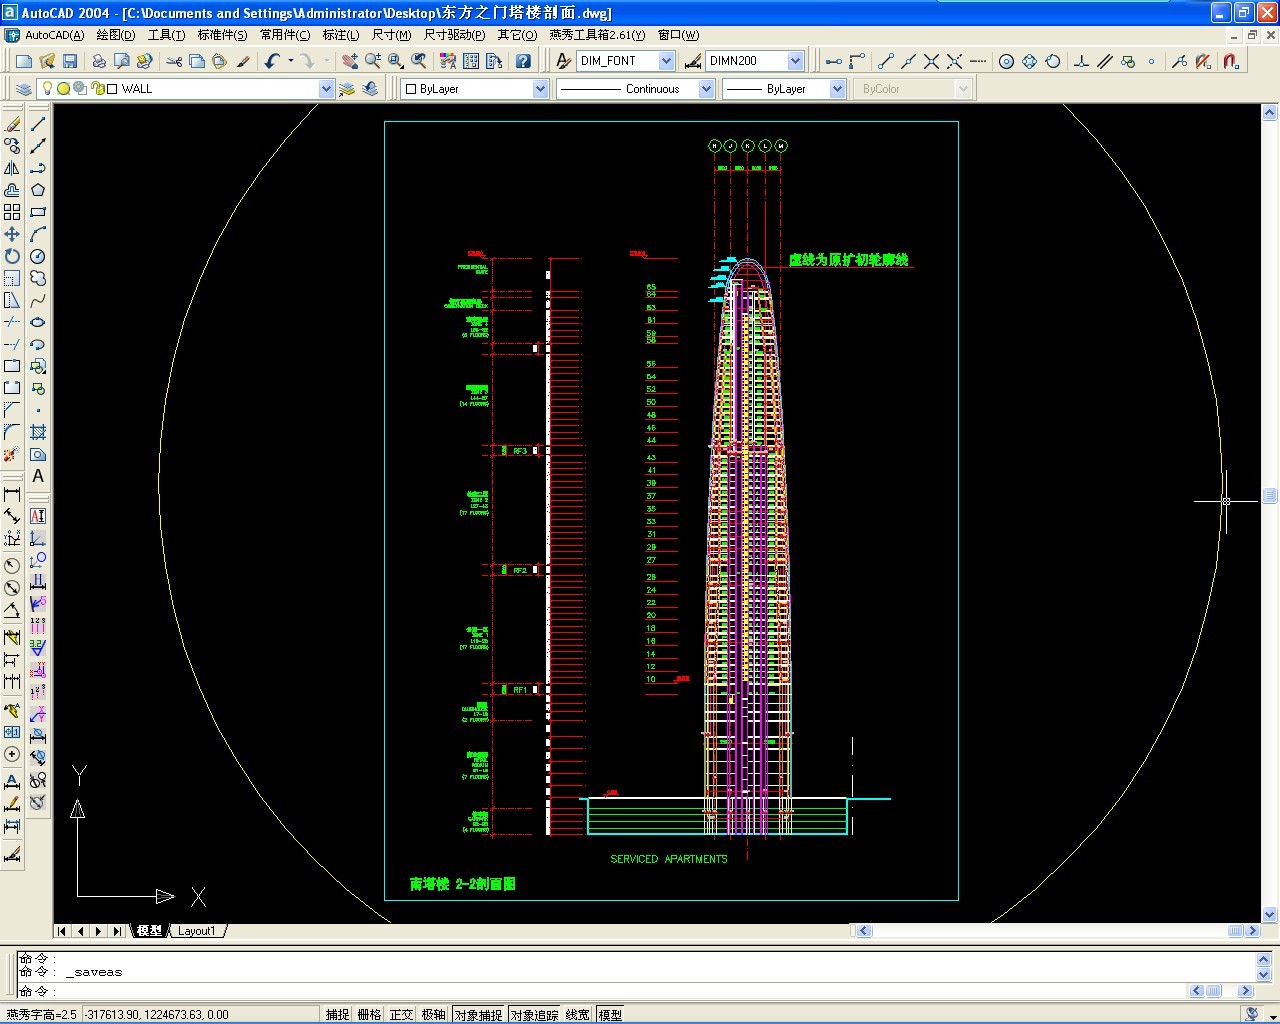
Task: Toggle 模型 model/paper space in status bar
Action: (610, 1014)
